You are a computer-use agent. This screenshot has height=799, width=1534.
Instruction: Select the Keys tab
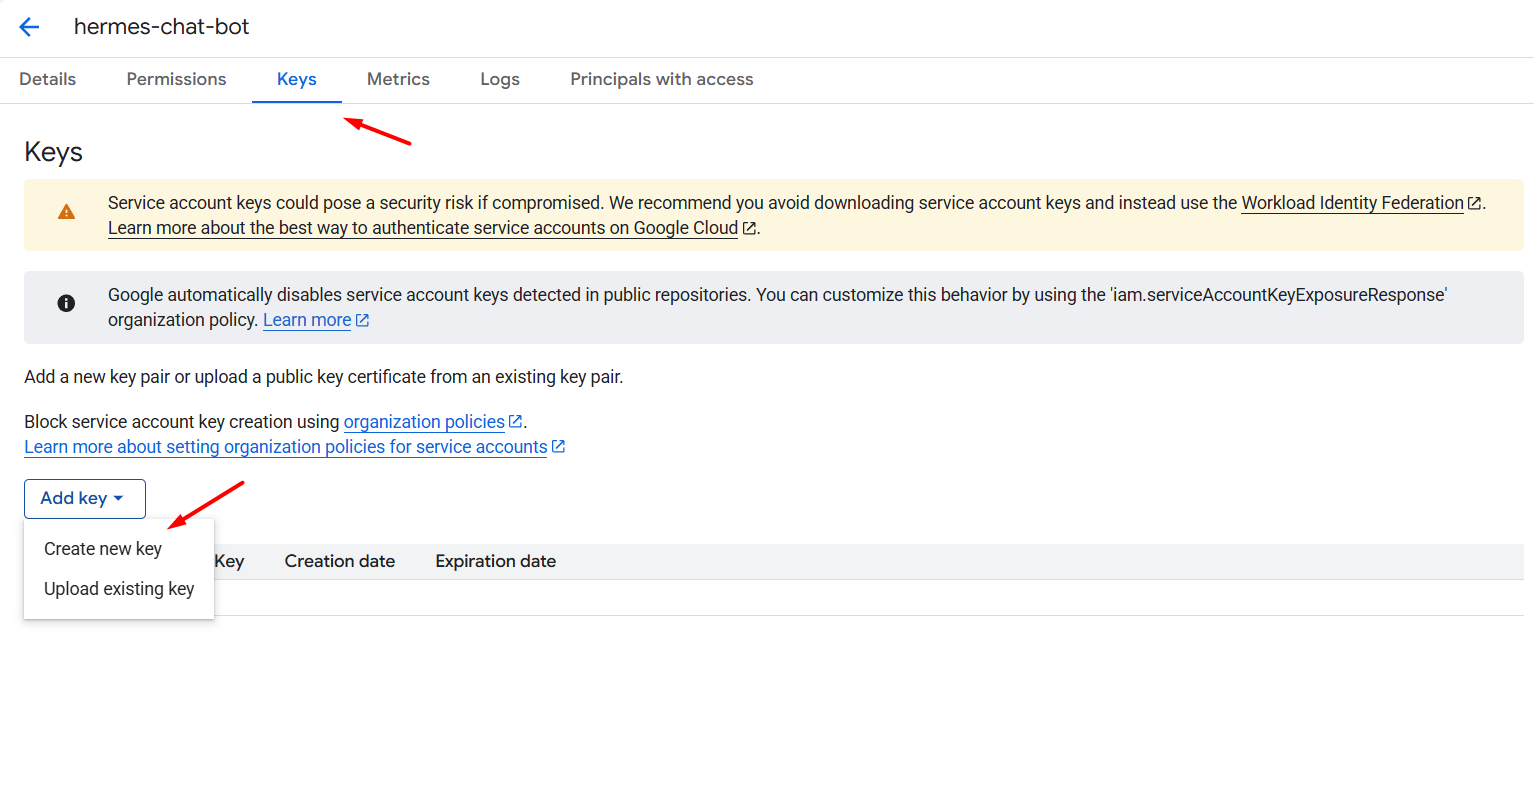[x=297, y=80]
